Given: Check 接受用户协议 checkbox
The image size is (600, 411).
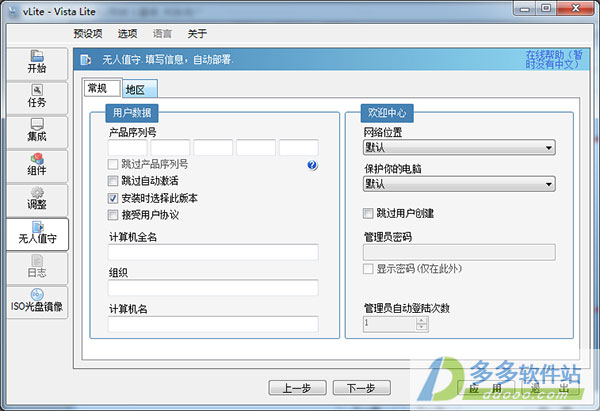Looking at the screenshot, I should (x=113, y=215).
